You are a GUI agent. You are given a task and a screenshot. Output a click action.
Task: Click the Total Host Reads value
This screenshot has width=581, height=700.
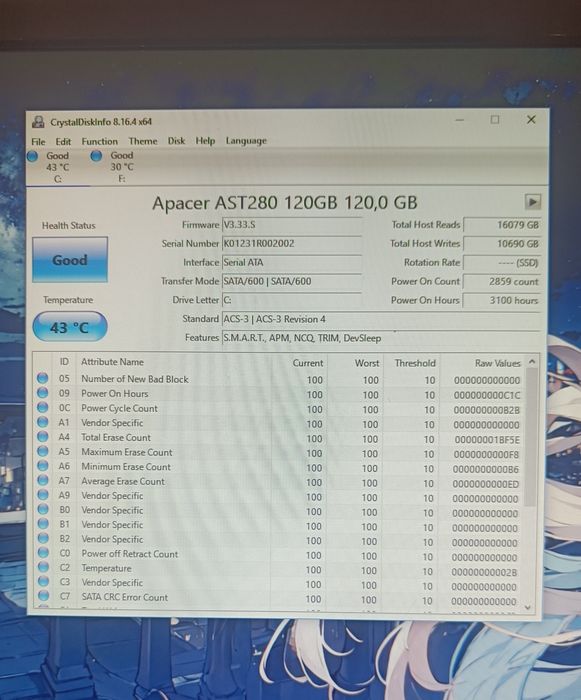tap(502, 225)
